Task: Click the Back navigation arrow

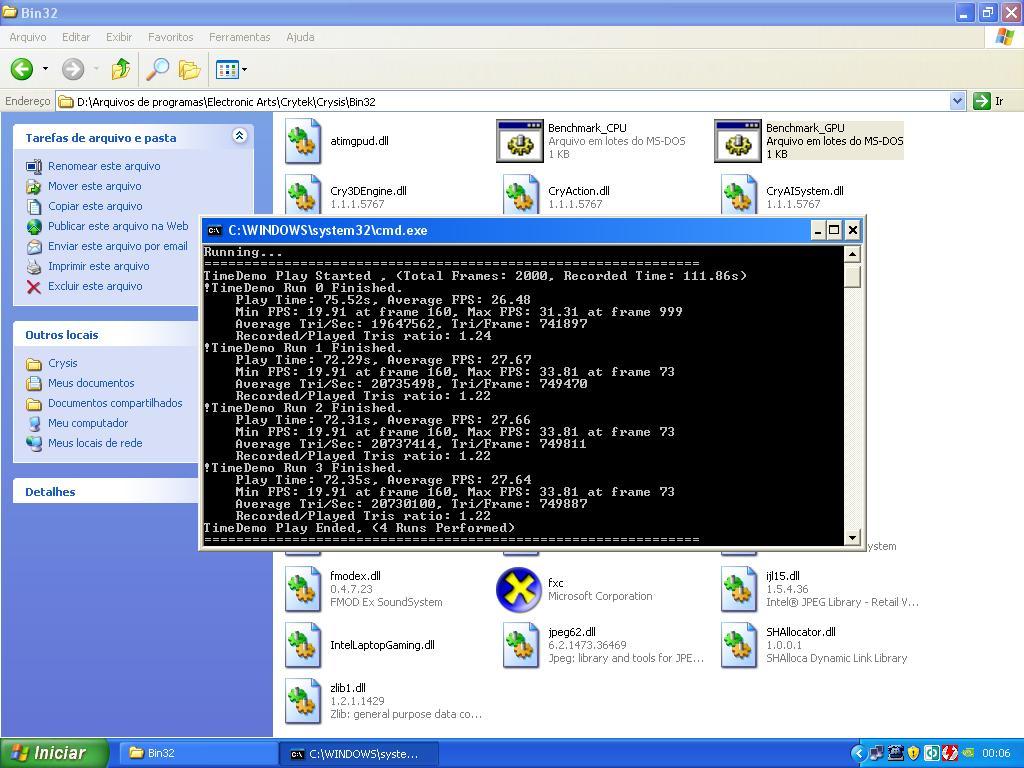Action: pyautogui.click(x=22, y=69)
